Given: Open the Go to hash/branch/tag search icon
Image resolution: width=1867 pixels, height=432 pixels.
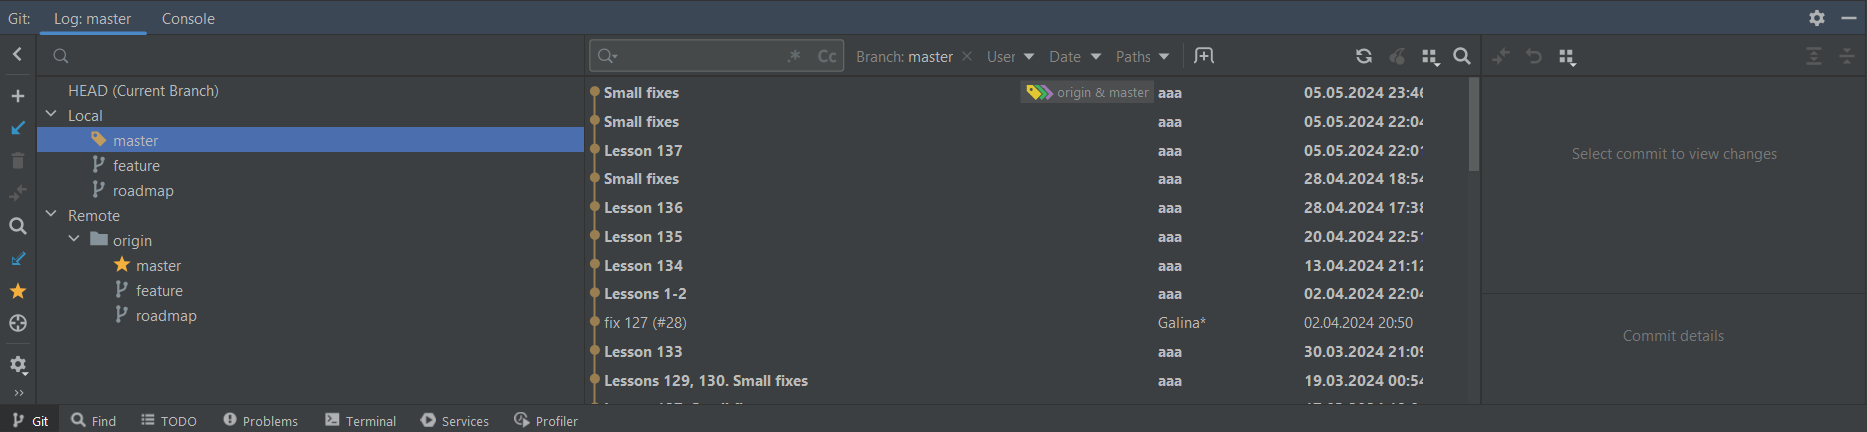Looking at the screenshot, I should (x=1462, y=56).
